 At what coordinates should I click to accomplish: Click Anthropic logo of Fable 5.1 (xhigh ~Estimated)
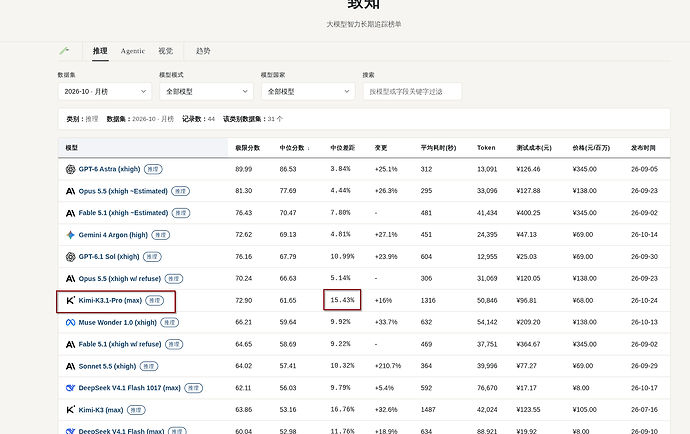coord(70,213)
